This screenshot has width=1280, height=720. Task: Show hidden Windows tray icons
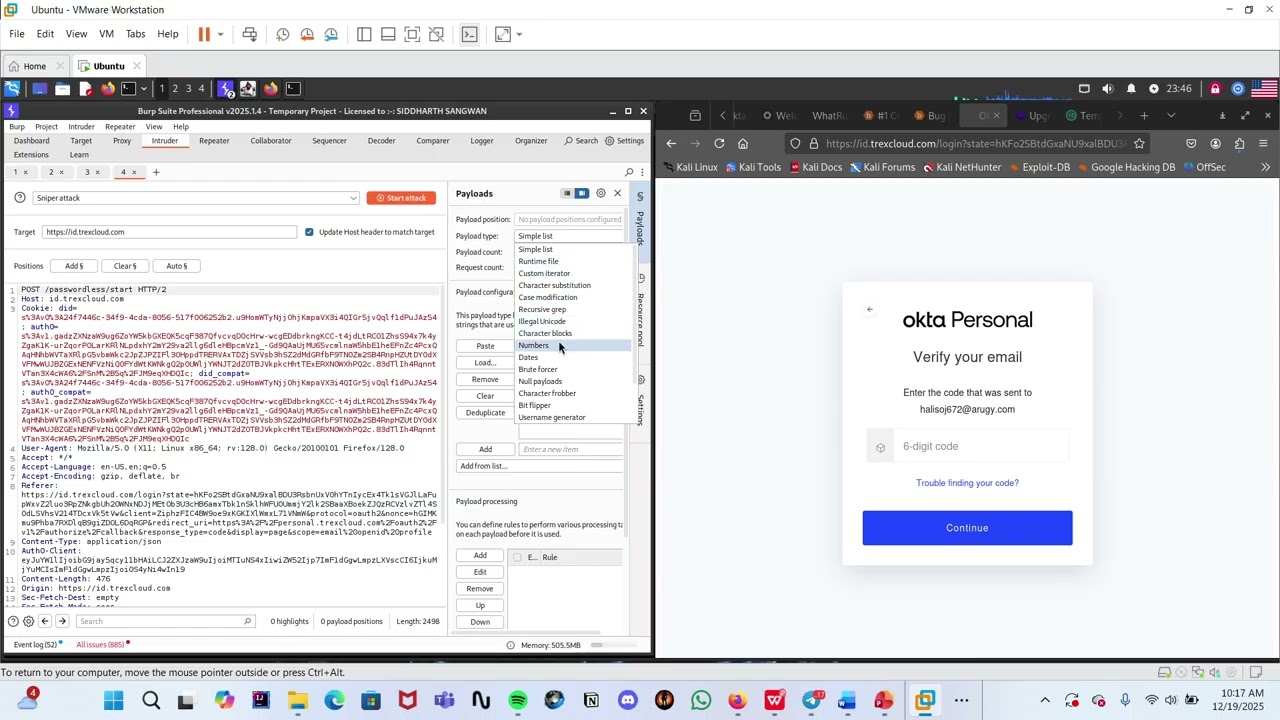point(1045,701)
